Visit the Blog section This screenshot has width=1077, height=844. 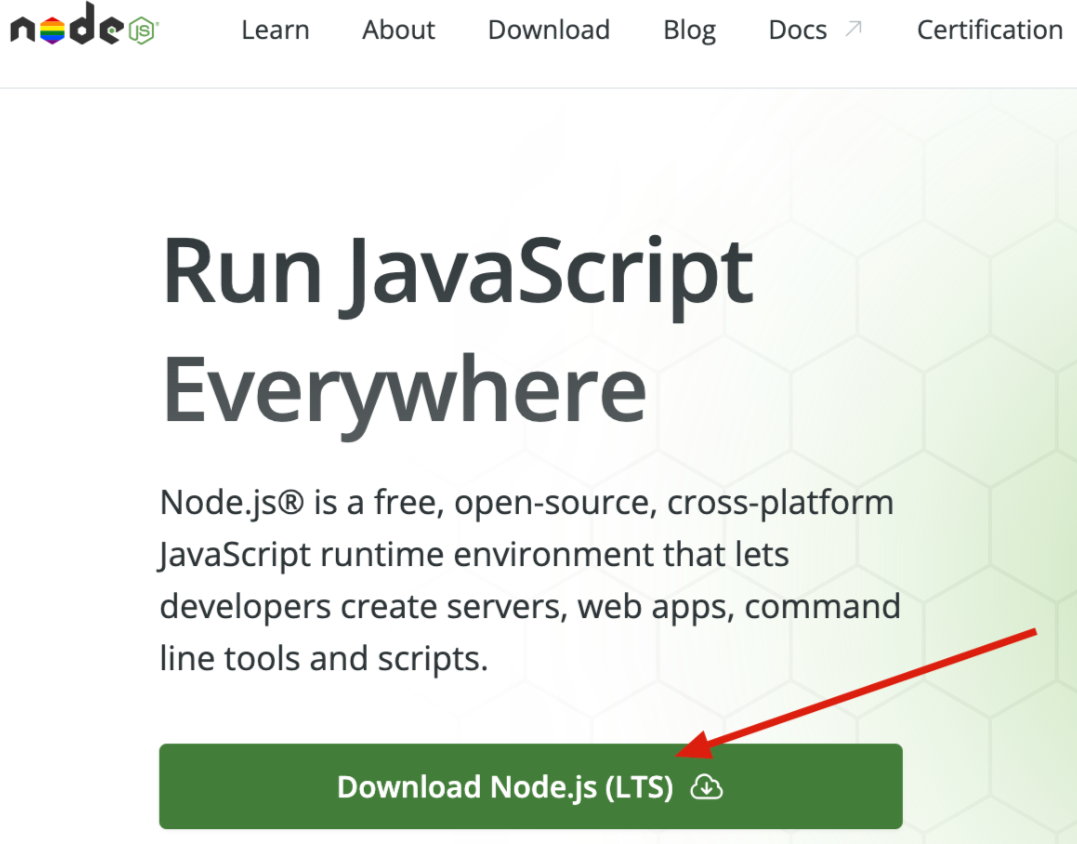690,31
